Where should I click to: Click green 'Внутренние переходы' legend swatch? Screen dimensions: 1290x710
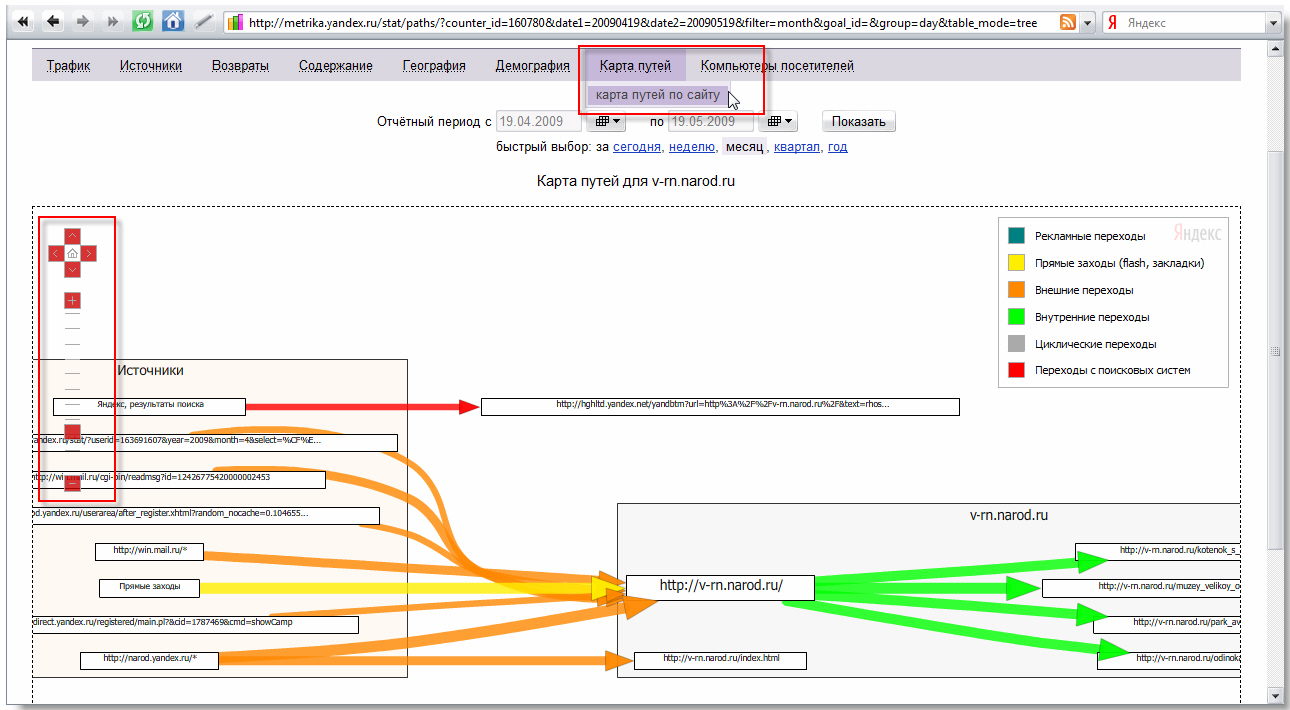tap(1016, 317)
